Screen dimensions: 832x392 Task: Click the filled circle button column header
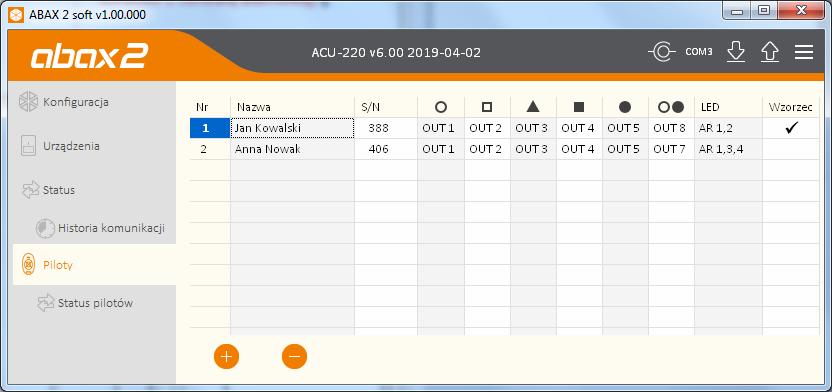(x=625, y=107)
